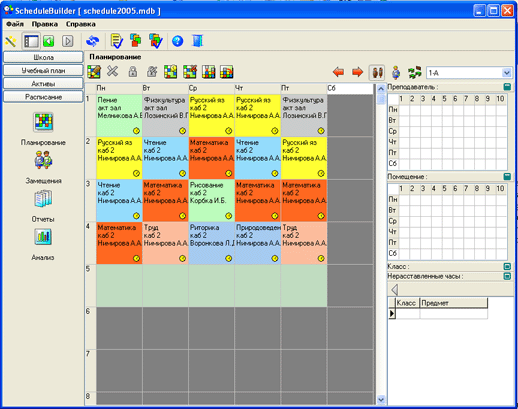Open help via blue question mark icon
The width and height of the screenshot is (518, 409).
pos(178,41)
